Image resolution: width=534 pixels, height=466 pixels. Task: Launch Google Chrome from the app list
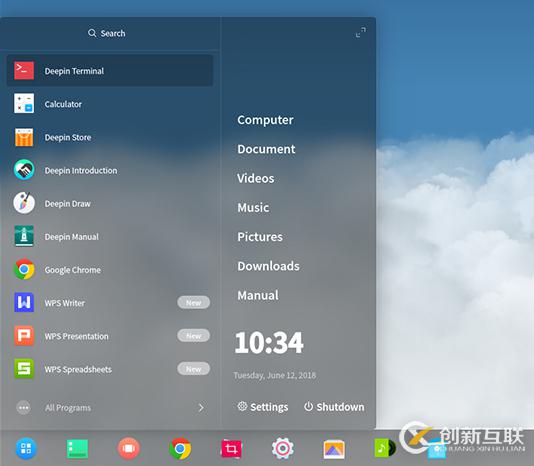click(x=110, y=269)
